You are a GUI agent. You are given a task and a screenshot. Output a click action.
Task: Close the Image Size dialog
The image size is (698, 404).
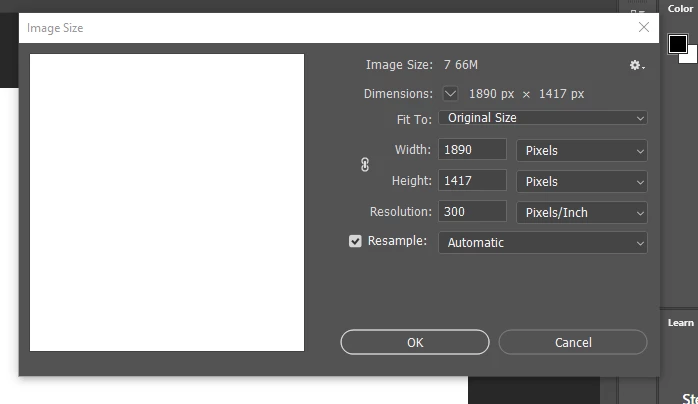tap(644, 28)
